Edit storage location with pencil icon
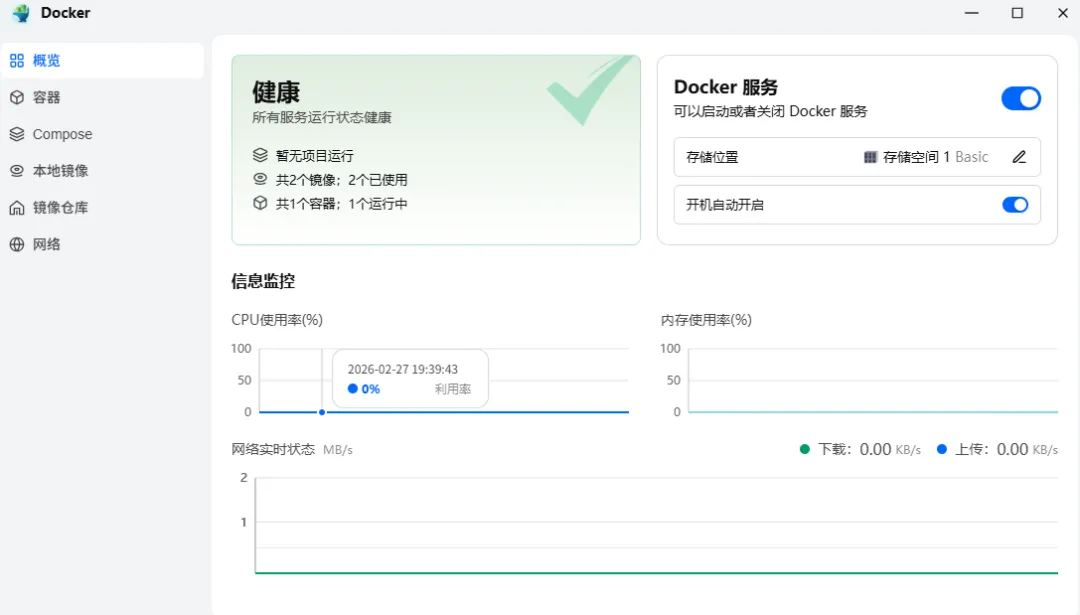1080x615 pixels. [1019, 157]
